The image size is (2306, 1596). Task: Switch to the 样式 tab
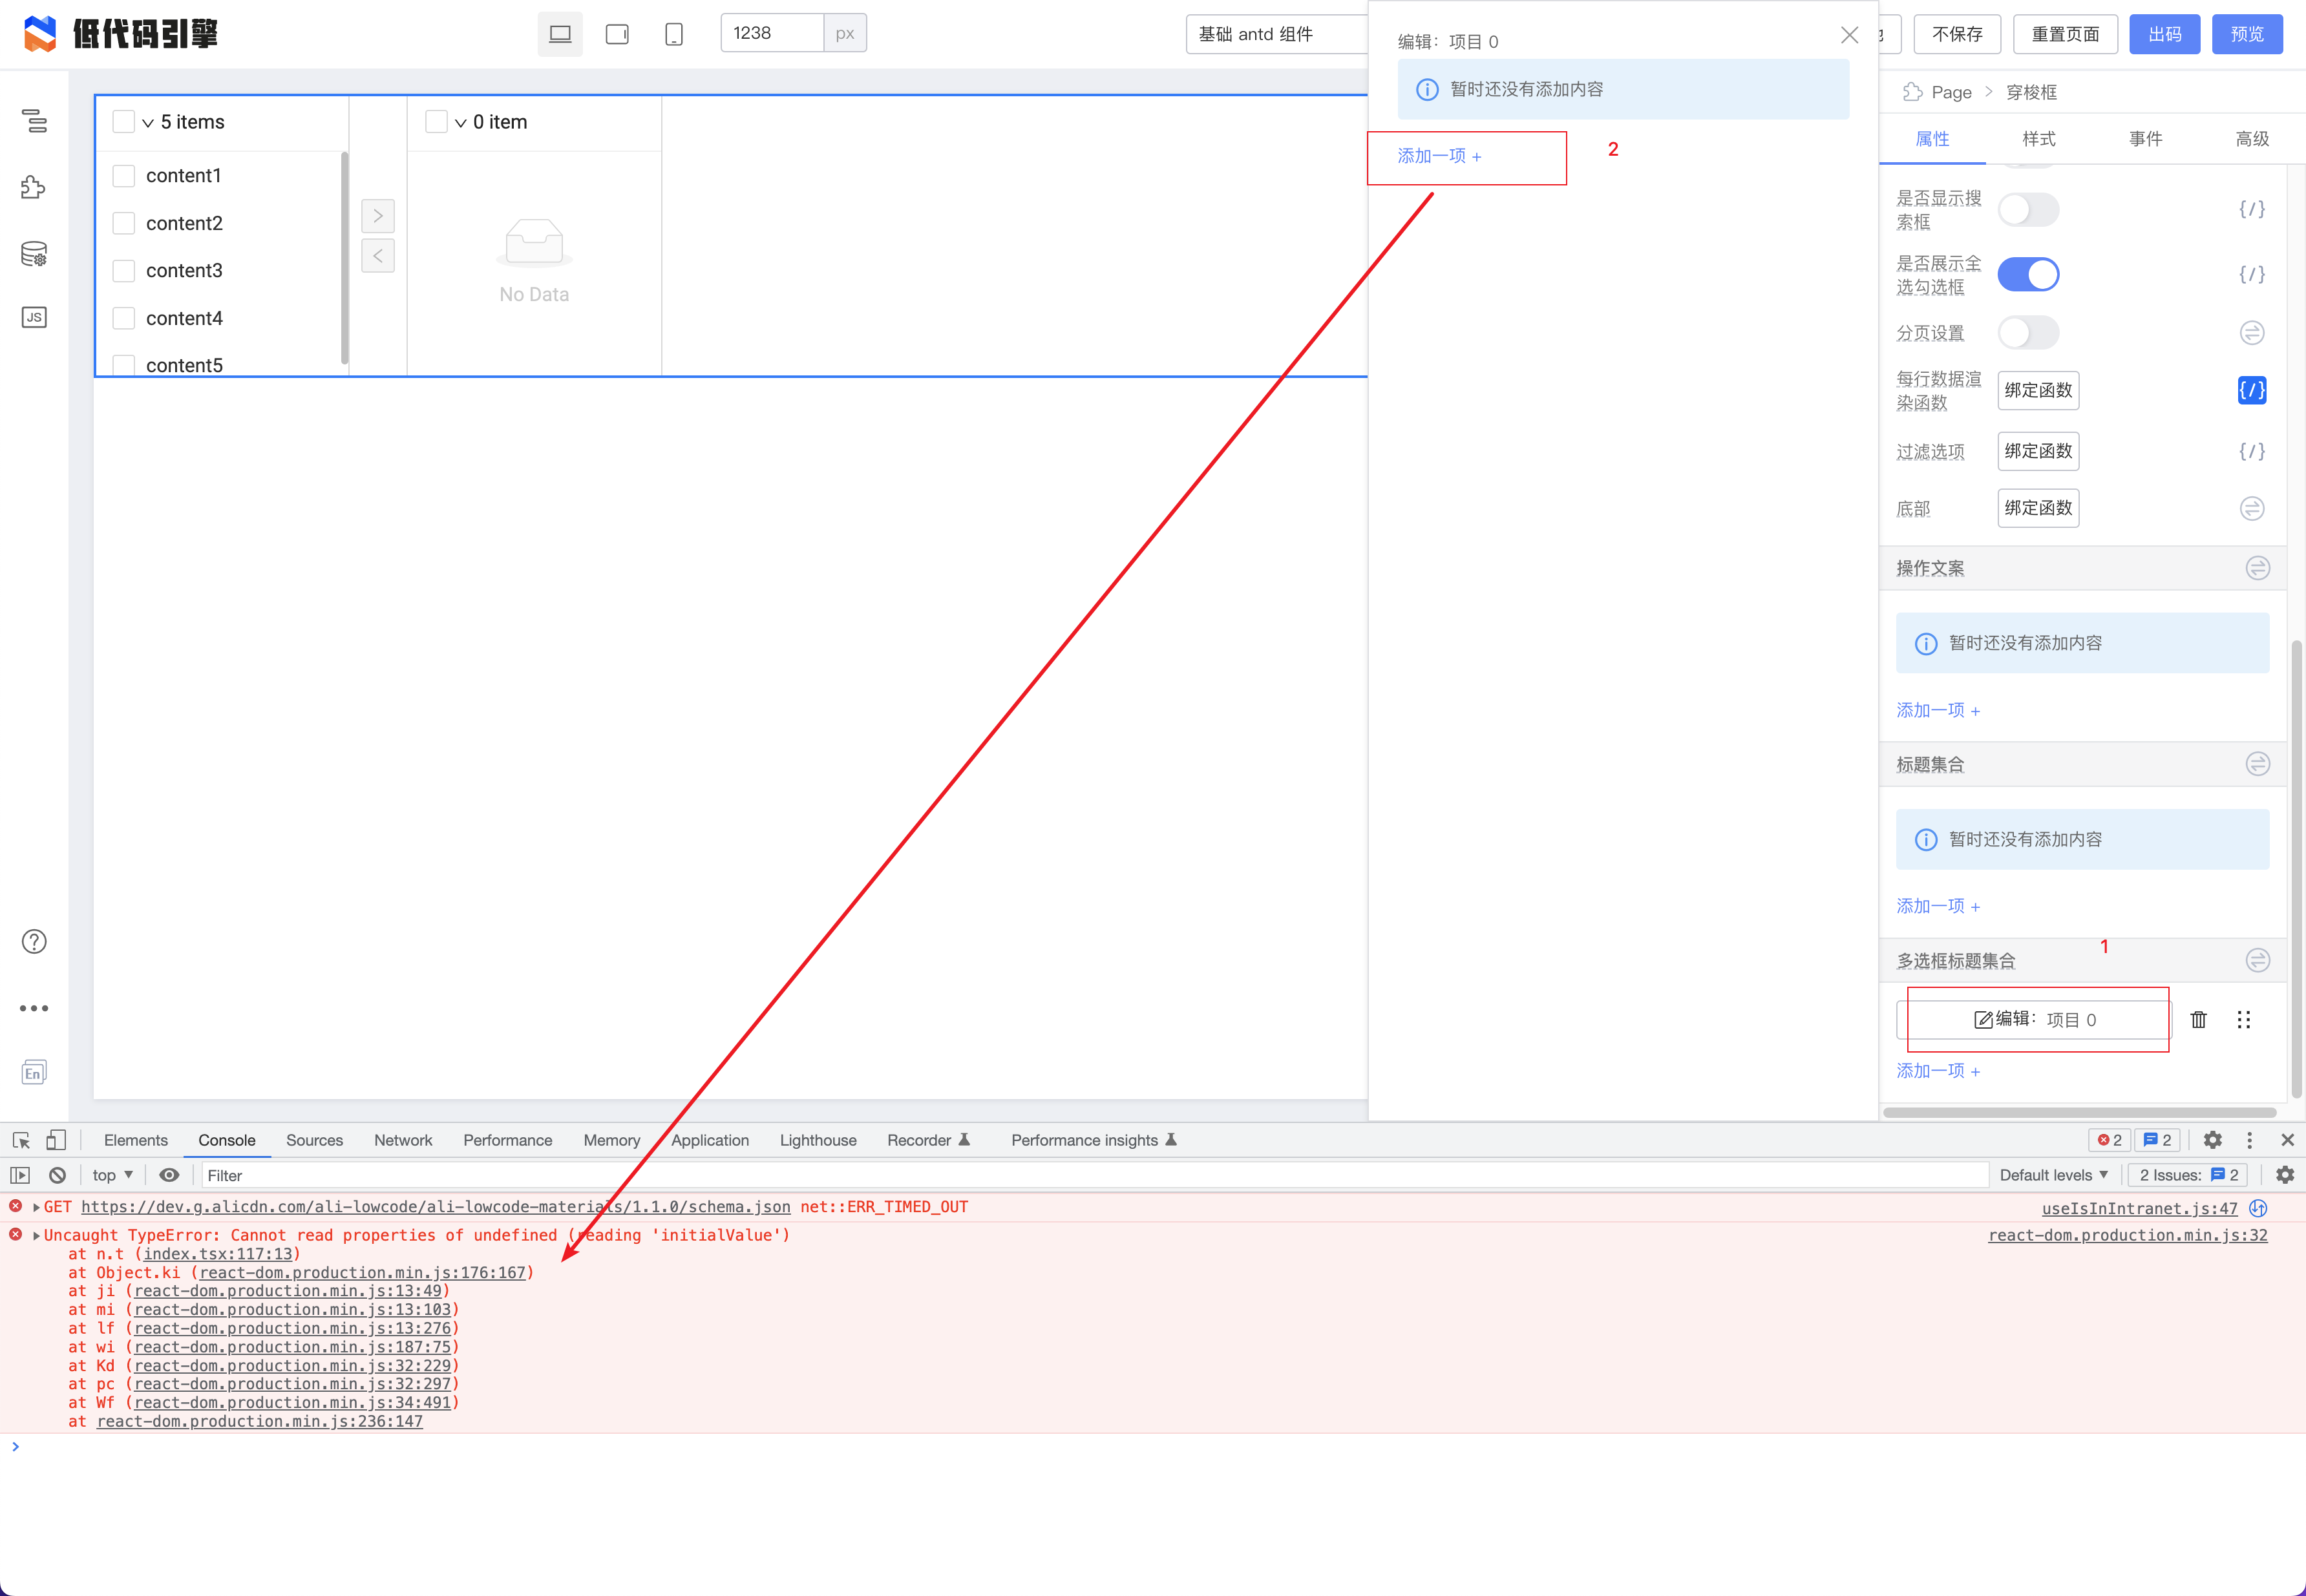pyautogui.click(x=2038, y=139)
